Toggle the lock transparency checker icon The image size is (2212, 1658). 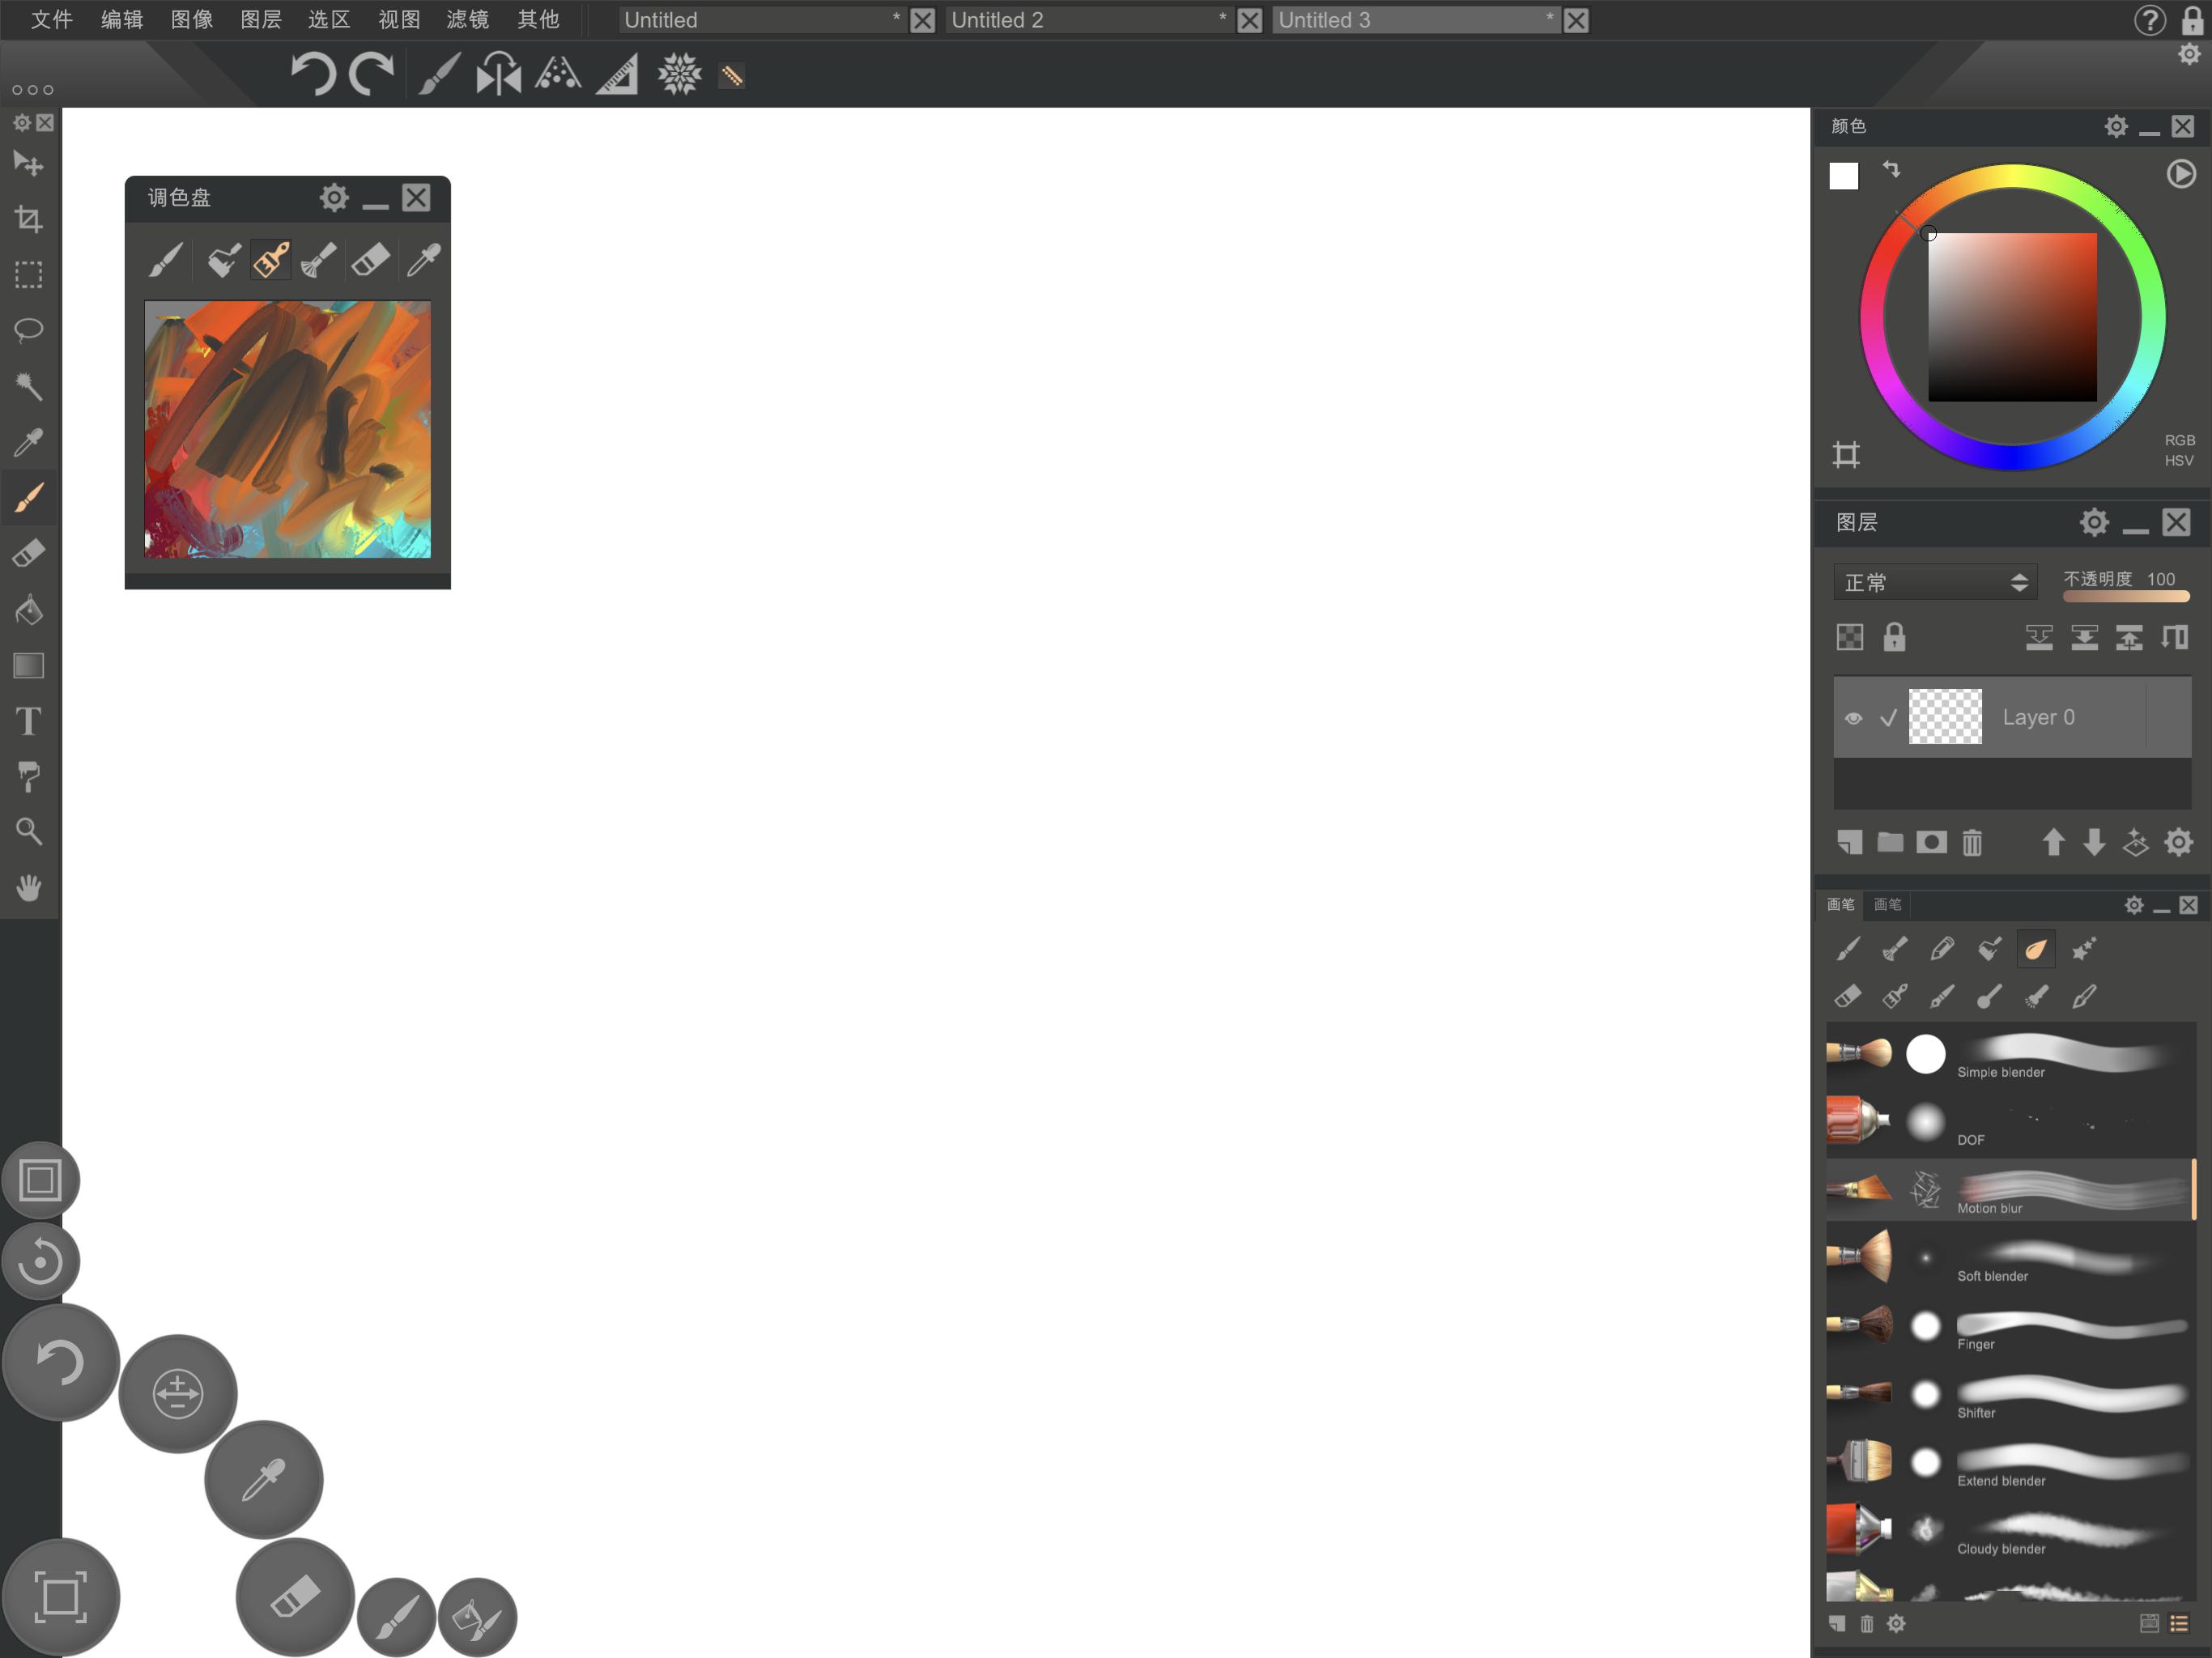(1850, 637)
